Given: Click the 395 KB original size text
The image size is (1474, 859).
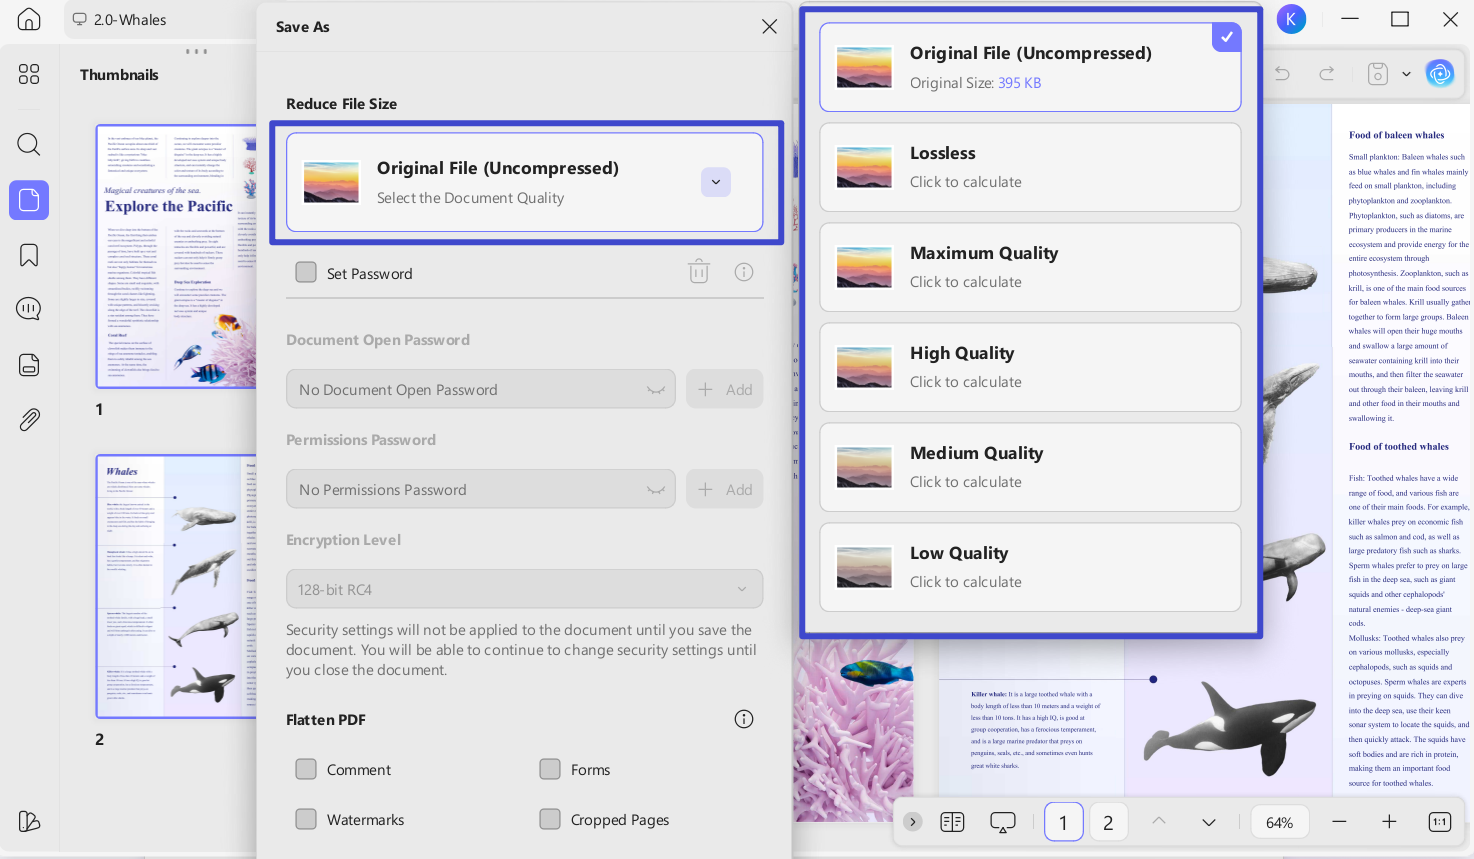Looking at the screenshot, I should coord(1019,83).
